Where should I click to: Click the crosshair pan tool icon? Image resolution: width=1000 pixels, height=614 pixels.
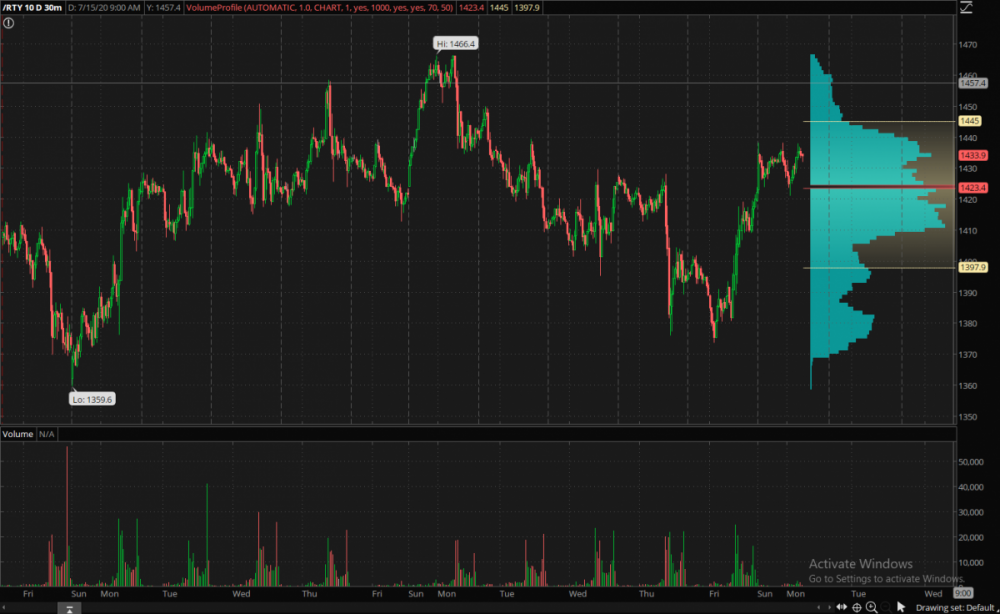coord(857,606)
